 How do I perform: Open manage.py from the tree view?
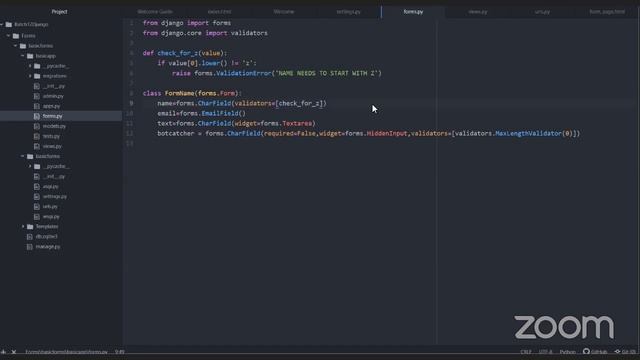(48, 247)
